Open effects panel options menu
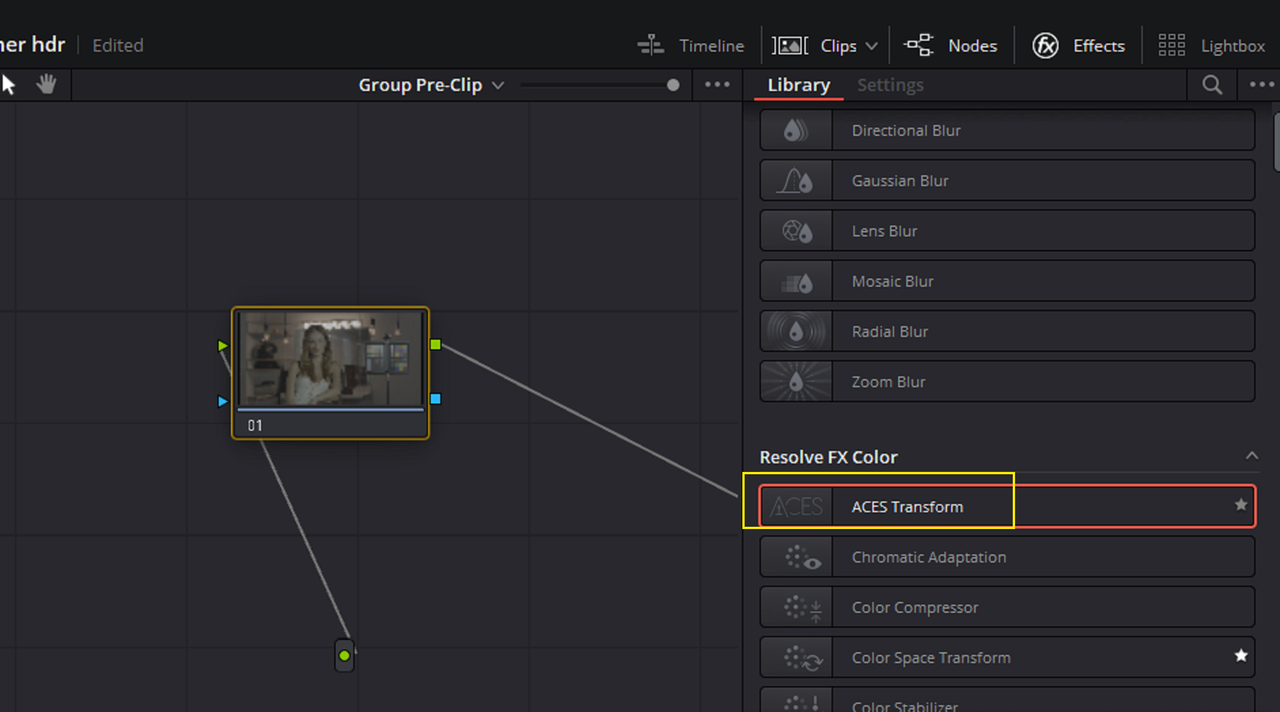Image resolution: width=1280 pixels, height=712 pixels. pyautogui.click(x=1262, y=85)
